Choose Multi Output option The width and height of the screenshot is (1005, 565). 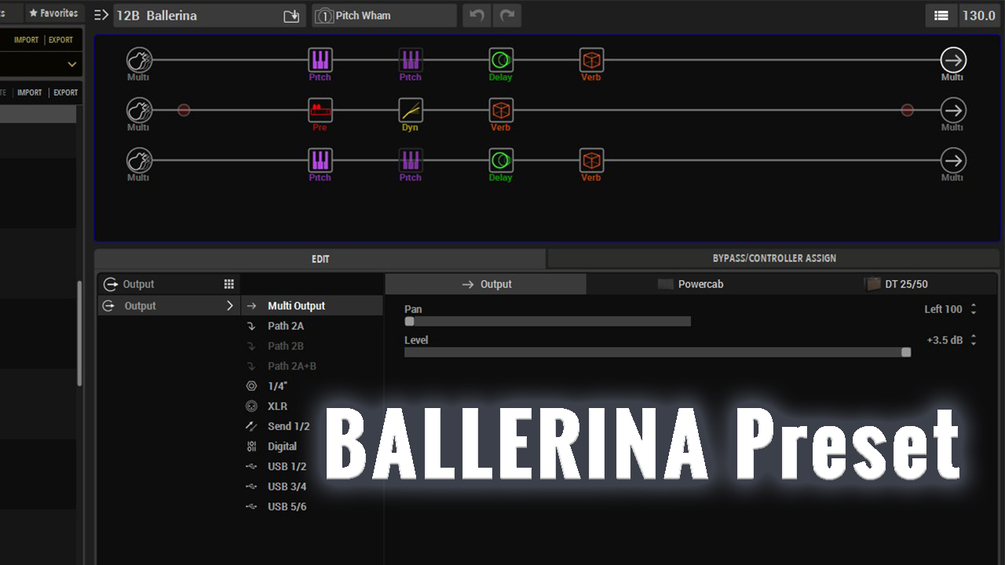click(312, 306)
